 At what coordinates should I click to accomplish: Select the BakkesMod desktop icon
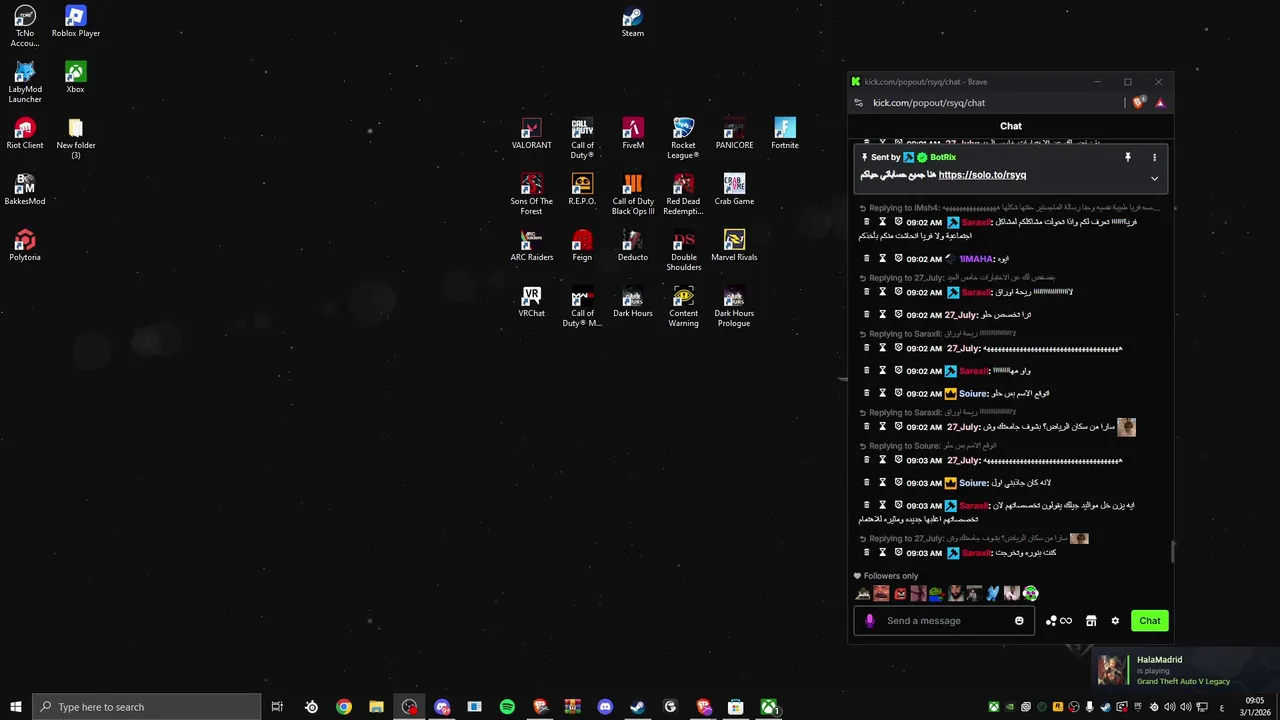(x=25, y=190)
